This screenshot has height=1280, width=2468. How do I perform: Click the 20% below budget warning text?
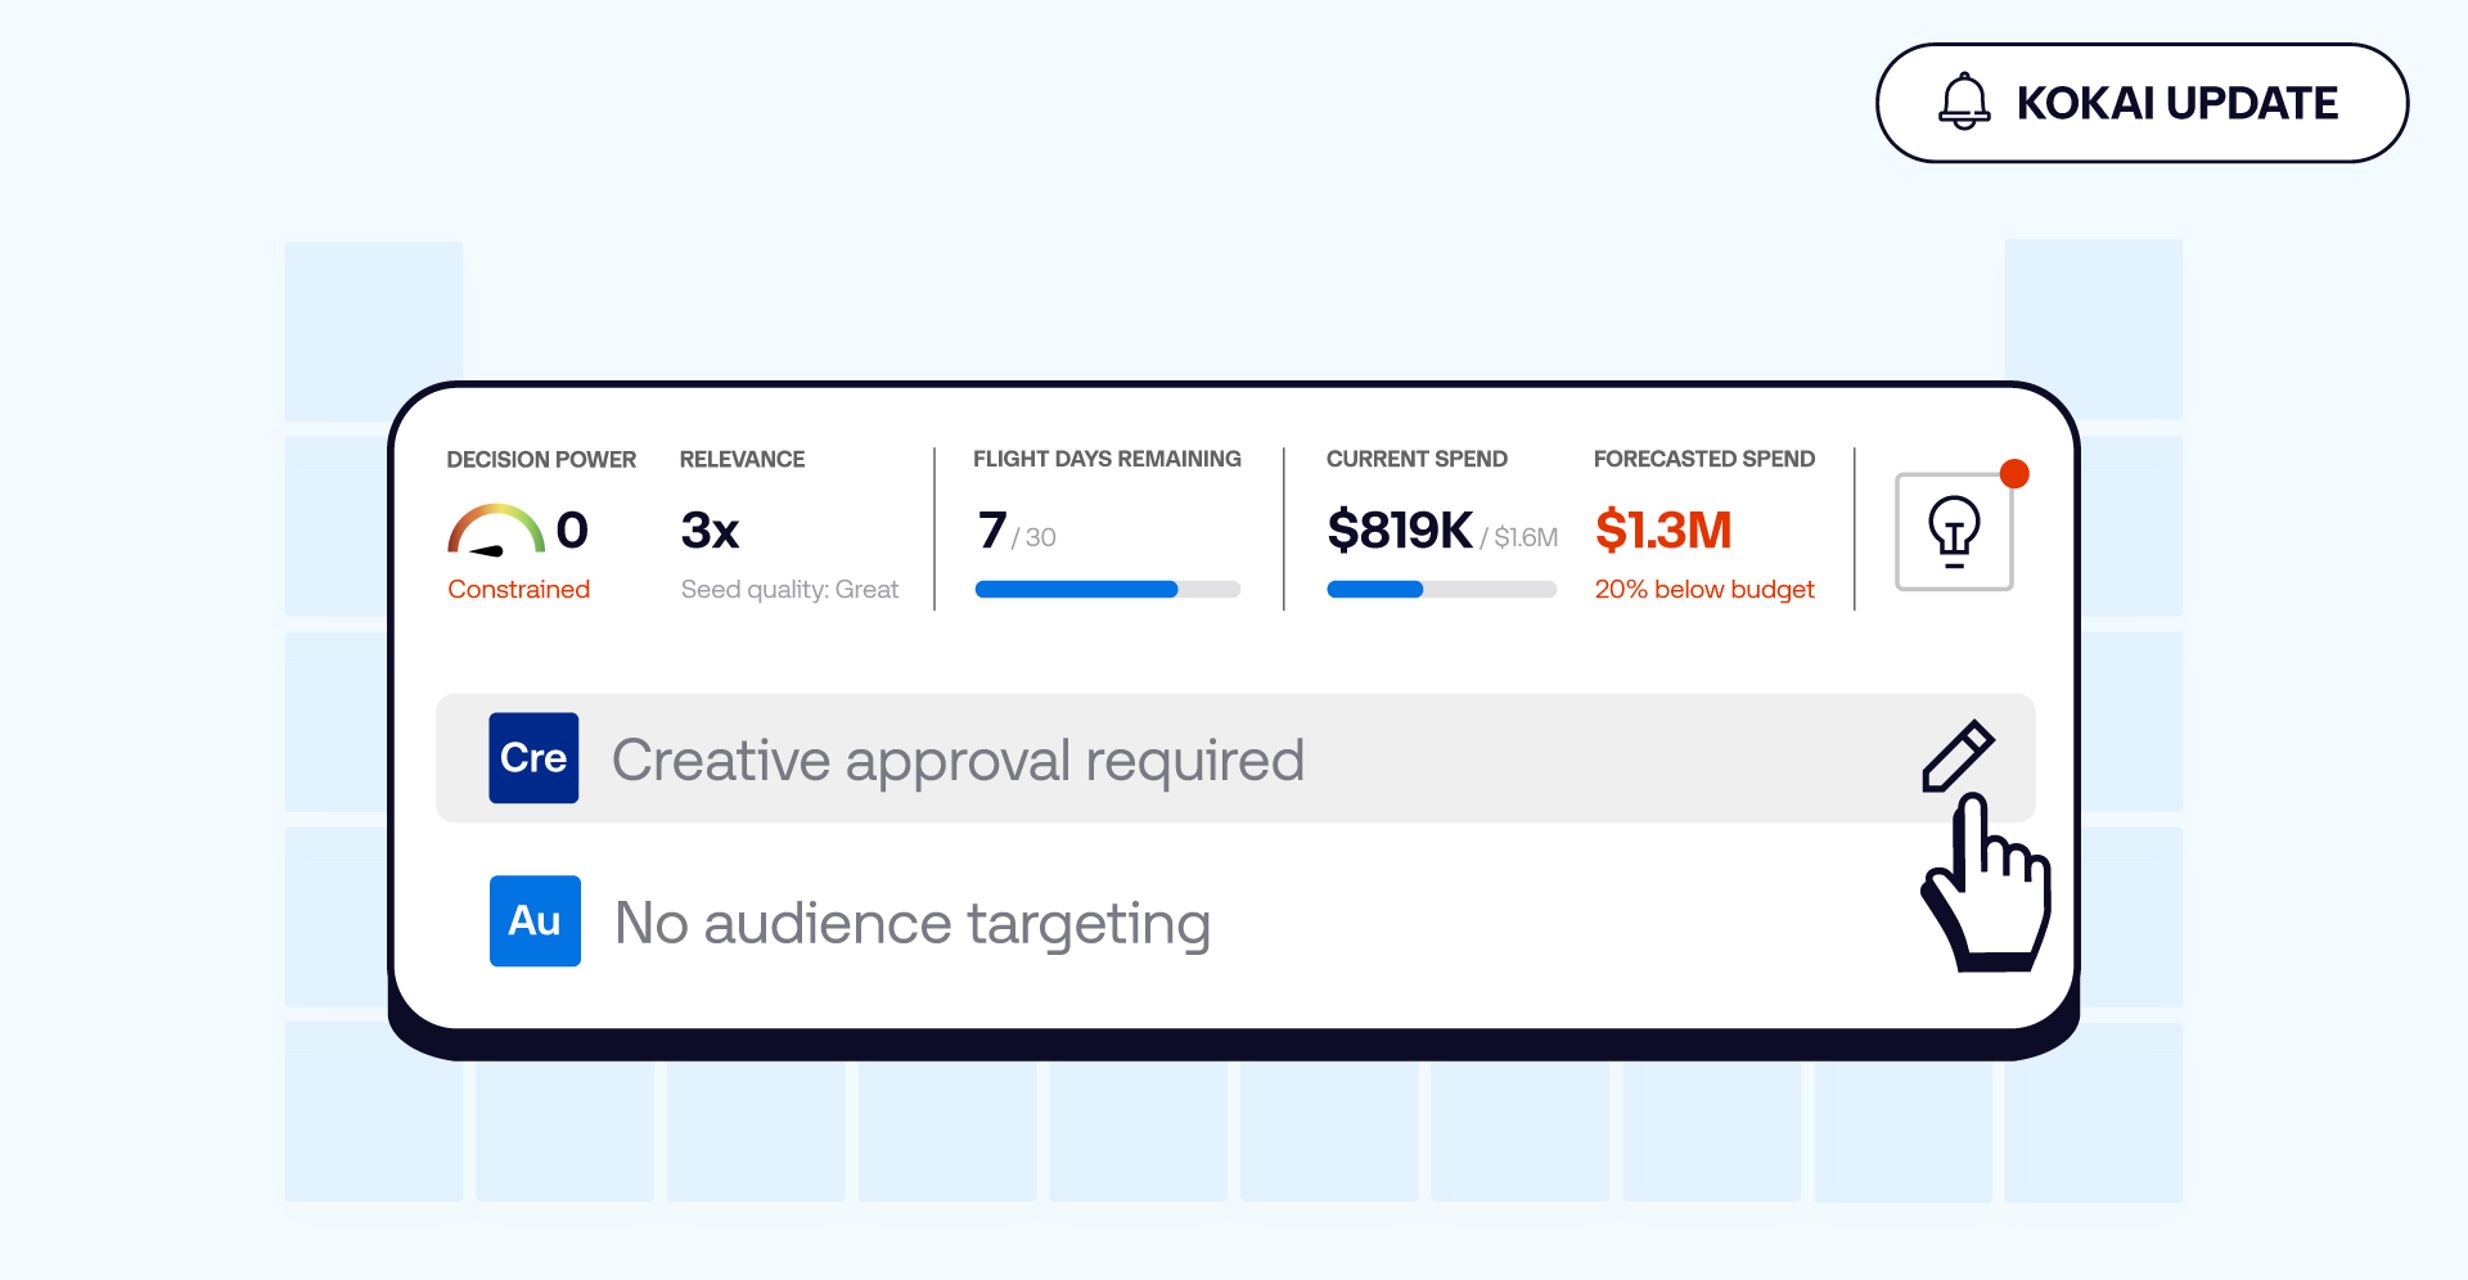pos(1704,589)
